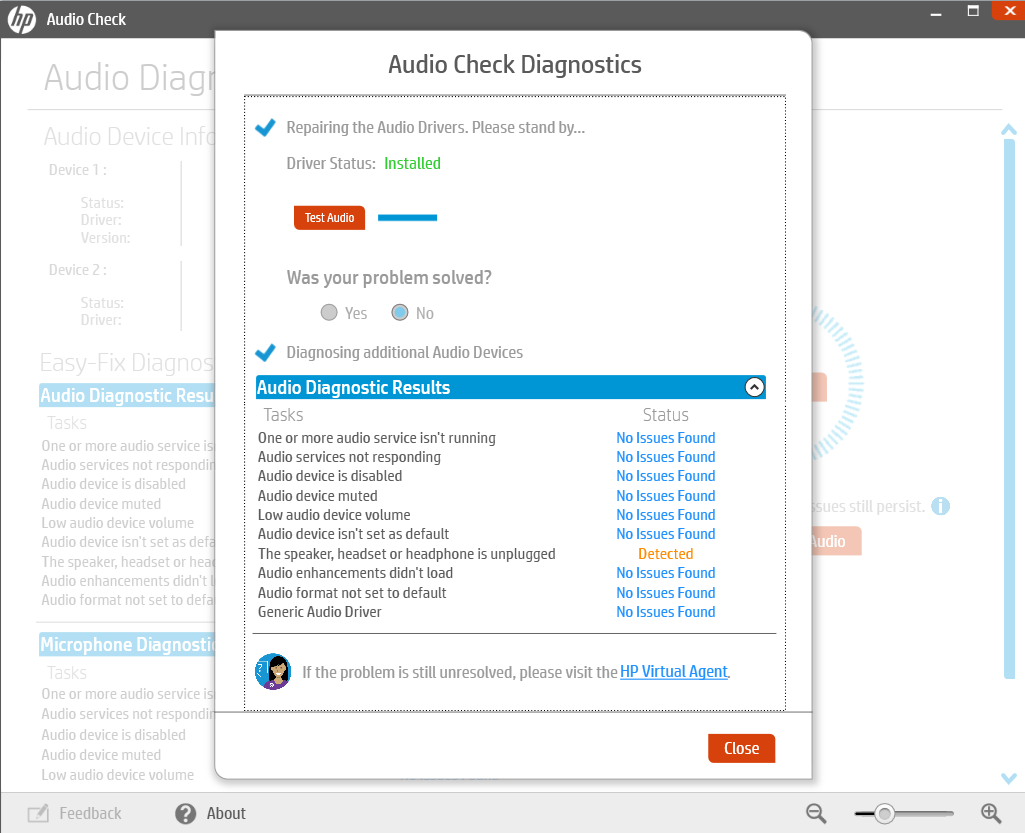Click 'No Issues Found' for device isn't set as default

(665, 534)
